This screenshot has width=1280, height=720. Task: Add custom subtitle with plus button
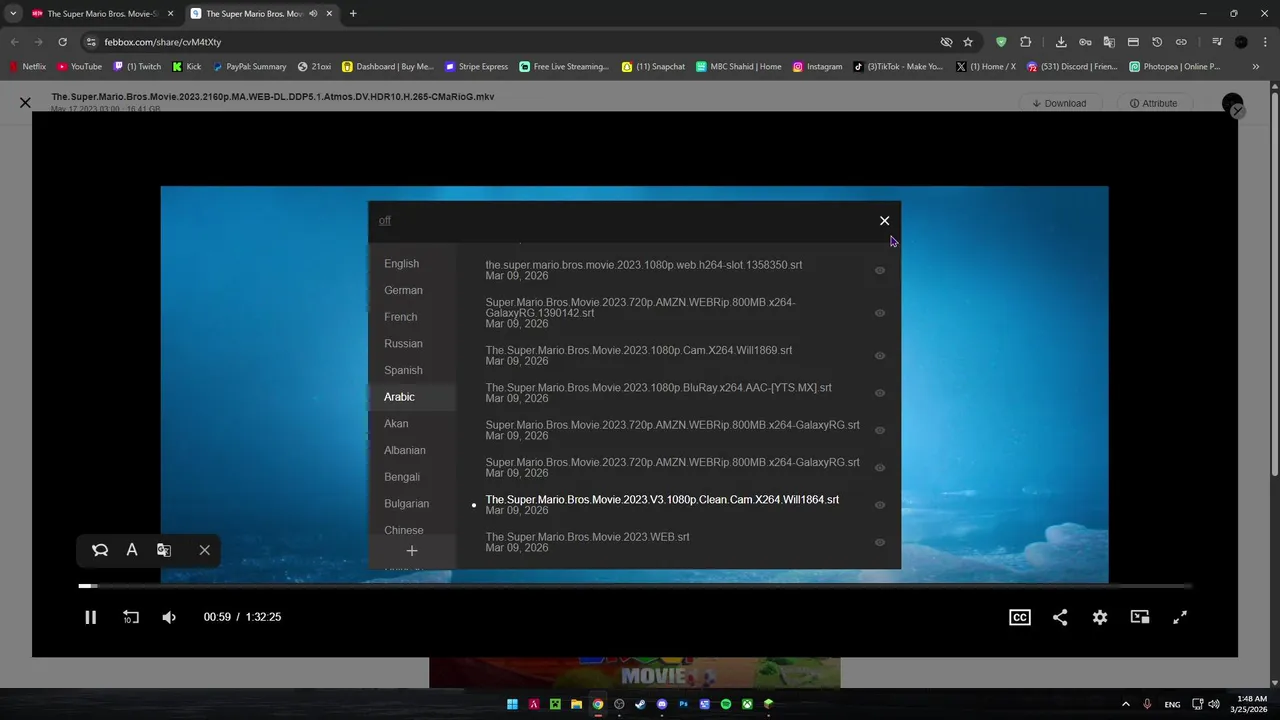(412, 551)
